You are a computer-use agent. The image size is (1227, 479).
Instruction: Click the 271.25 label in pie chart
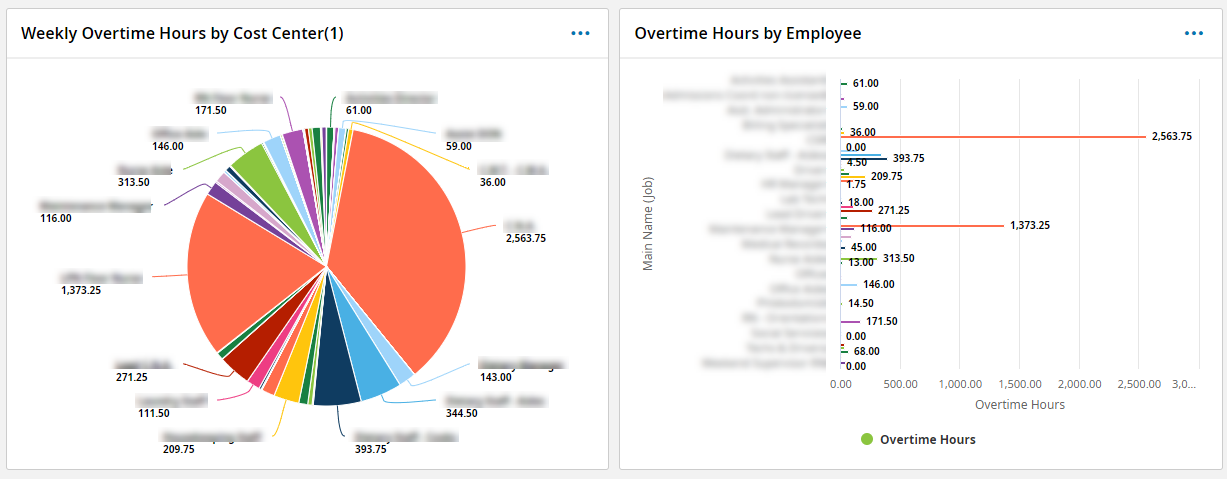coord(132,377)
